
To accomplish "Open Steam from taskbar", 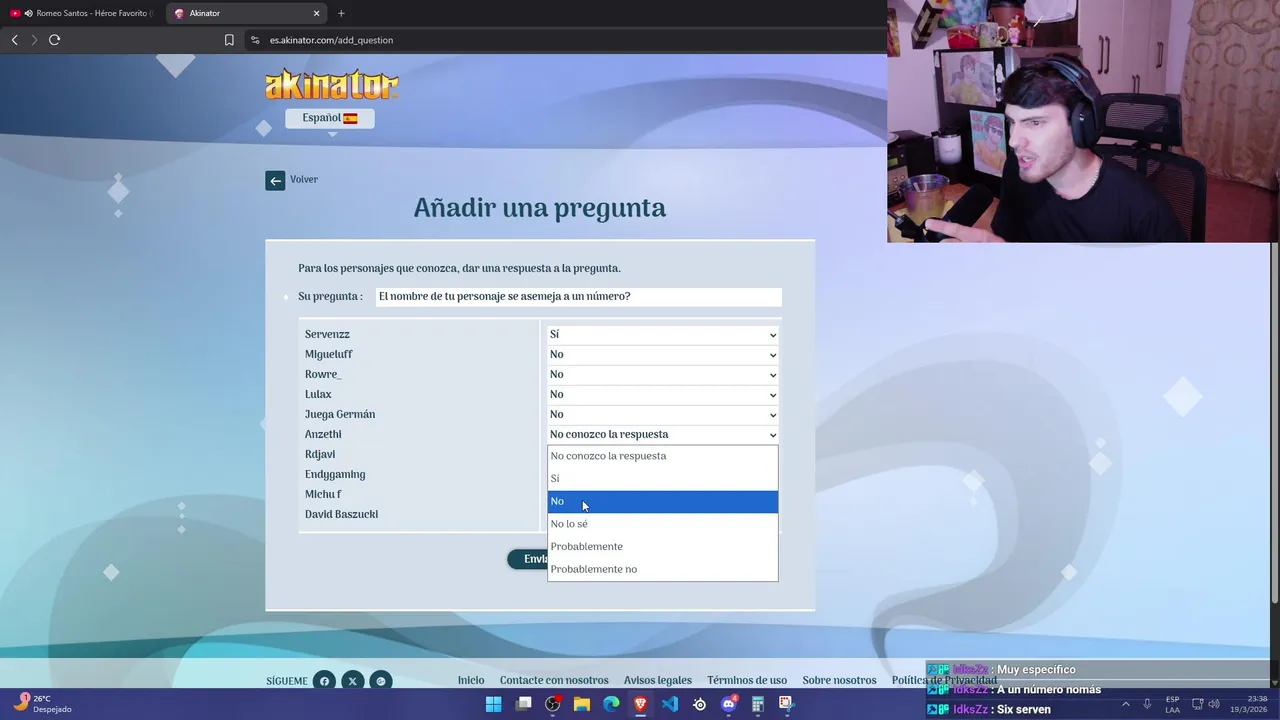I will pyautogui.click(x=699, y=704).
